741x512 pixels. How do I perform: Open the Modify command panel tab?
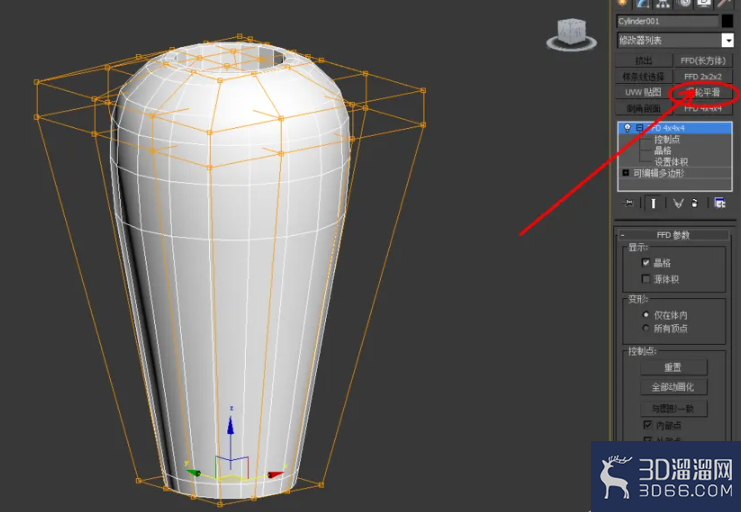(643, 3)
